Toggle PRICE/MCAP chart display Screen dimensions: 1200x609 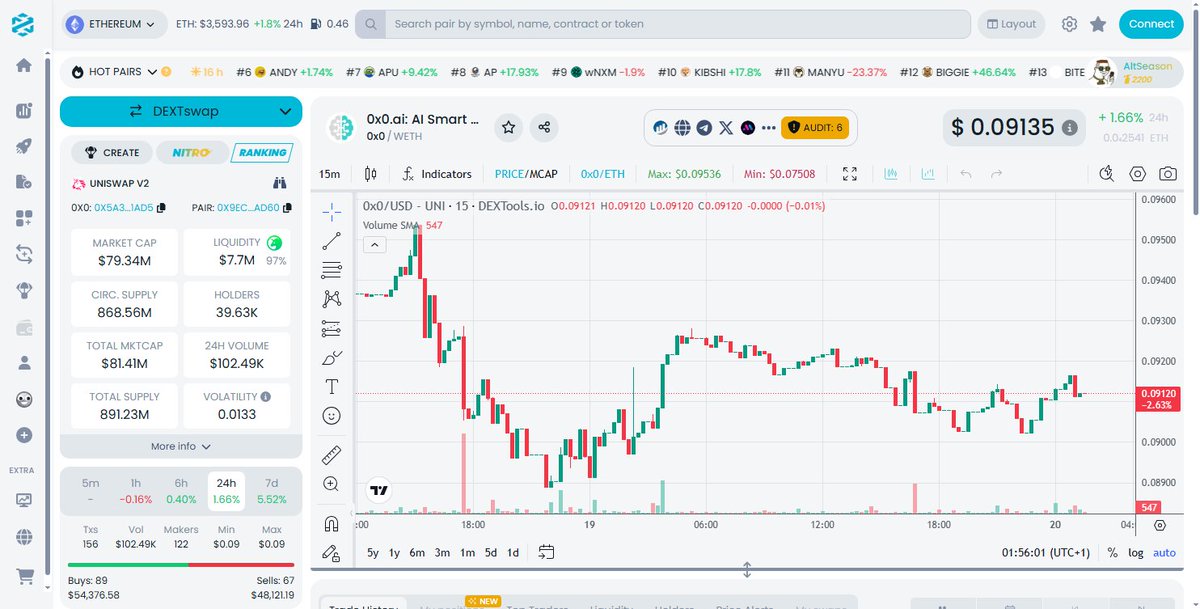526,174
